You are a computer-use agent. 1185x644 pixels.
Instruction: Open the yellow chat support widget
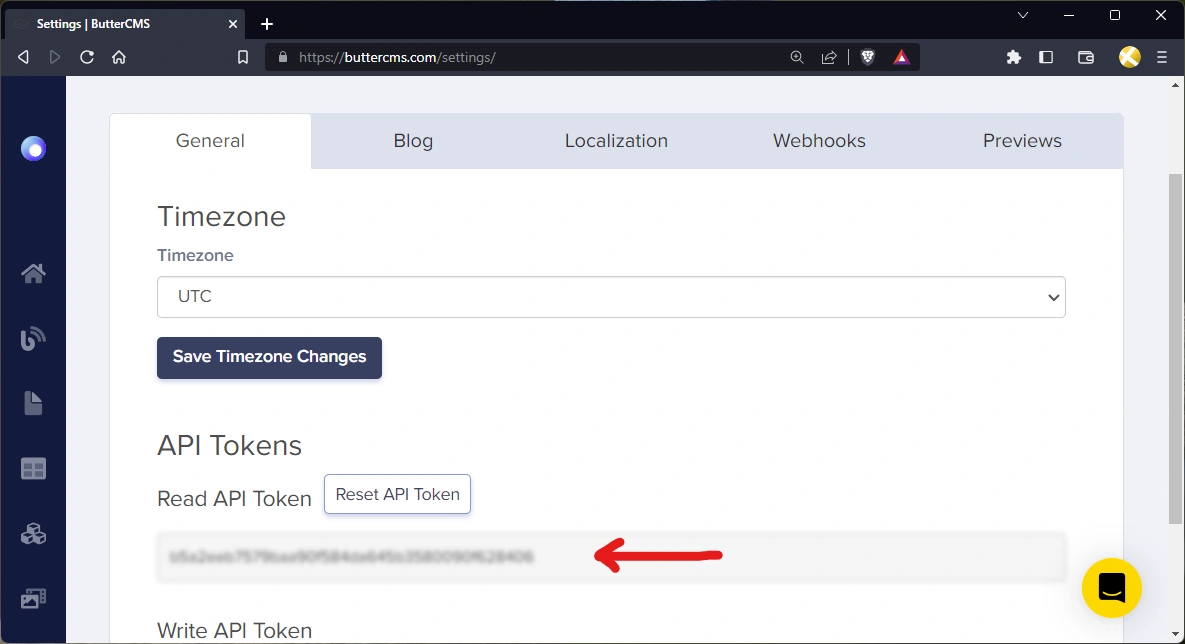click(x=1112, y=588)
